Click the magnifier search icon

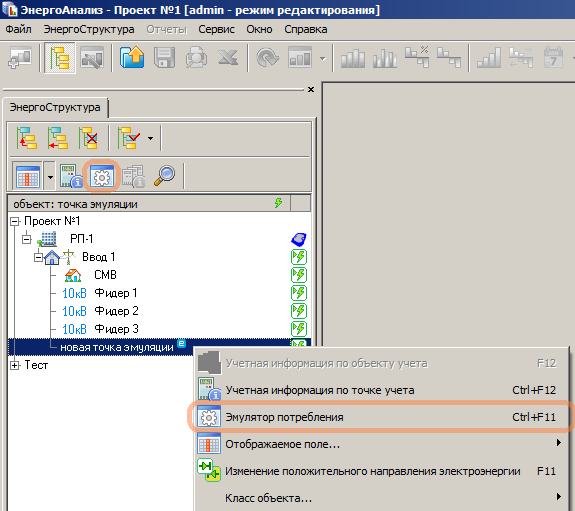[x=164, y=176]
